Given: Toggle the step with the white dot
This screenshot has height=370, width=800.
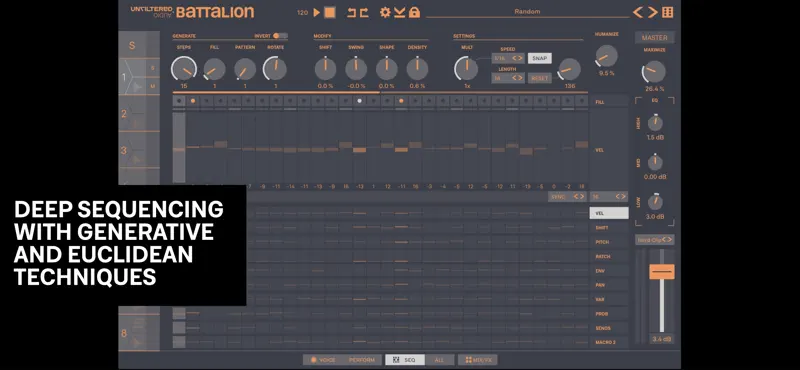Looking at the screenshot, I should [359, 101].
